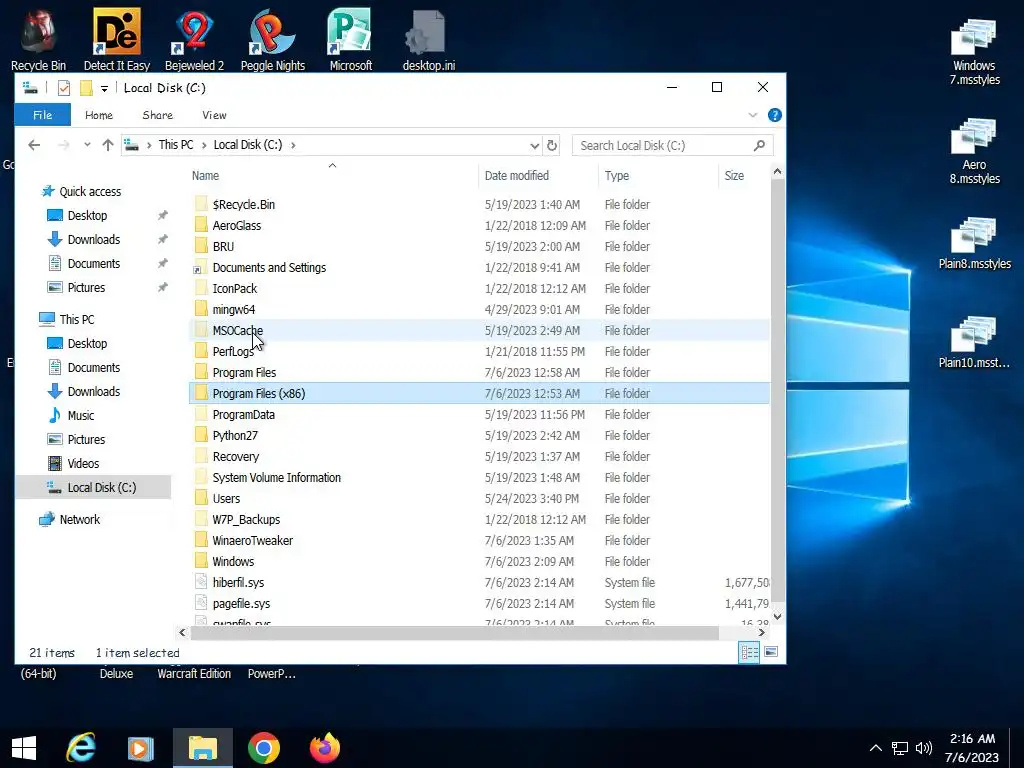
Task: Refresh the Local Disk (C:) view
Action: click(552, 145)
